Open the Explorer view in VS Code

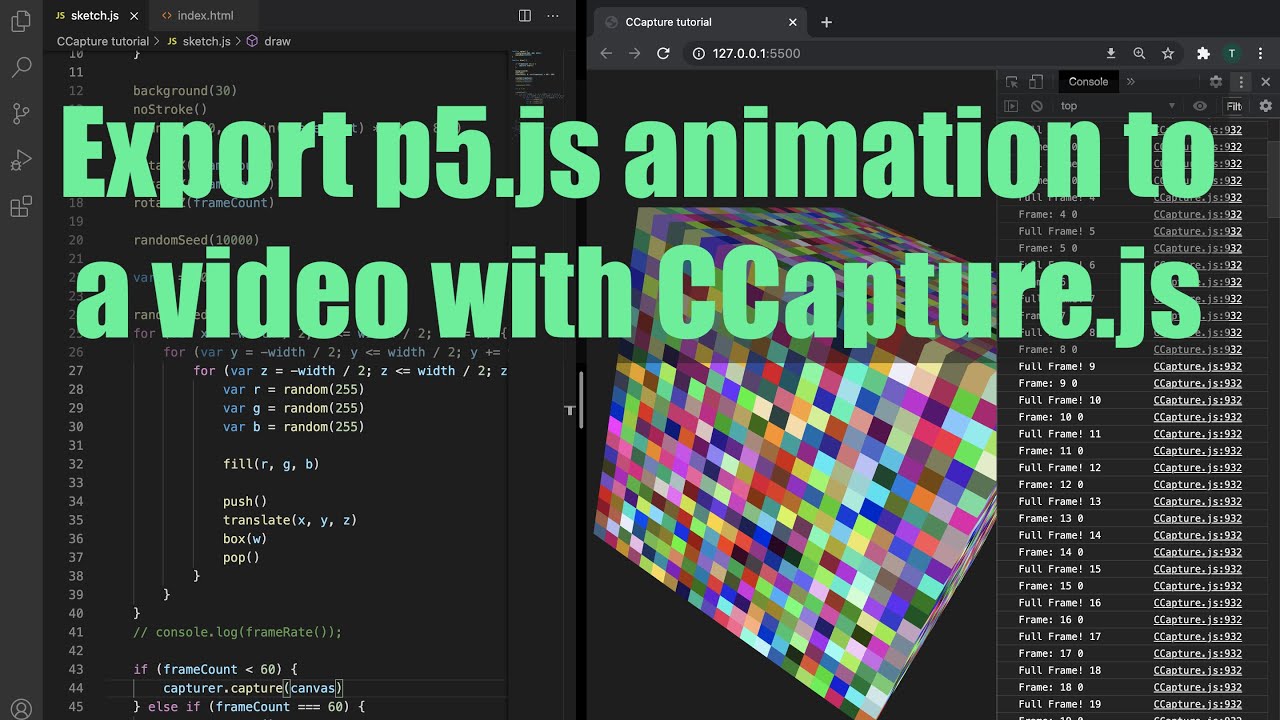click(x=21, y=20)
